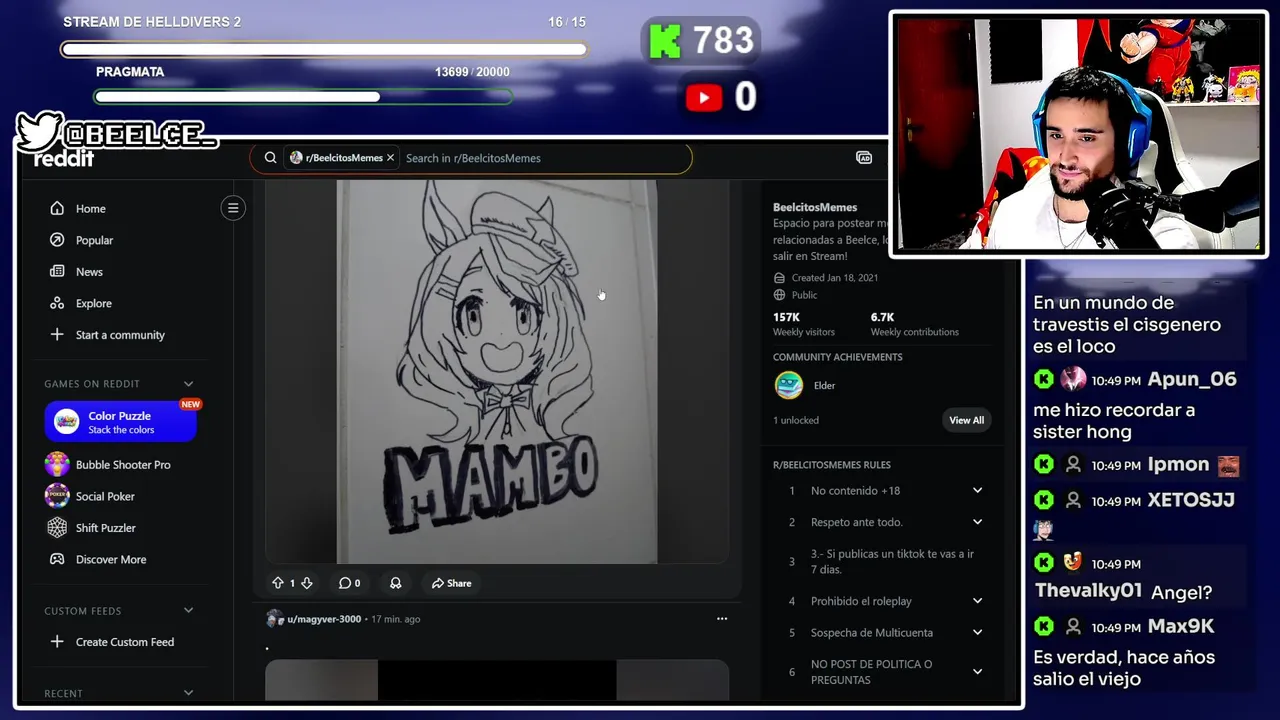Image resolution: width=1280 pixels, height=720 pixels.
Task: Collapse the Custom Feeds section
Action: (x=188, y=611)
